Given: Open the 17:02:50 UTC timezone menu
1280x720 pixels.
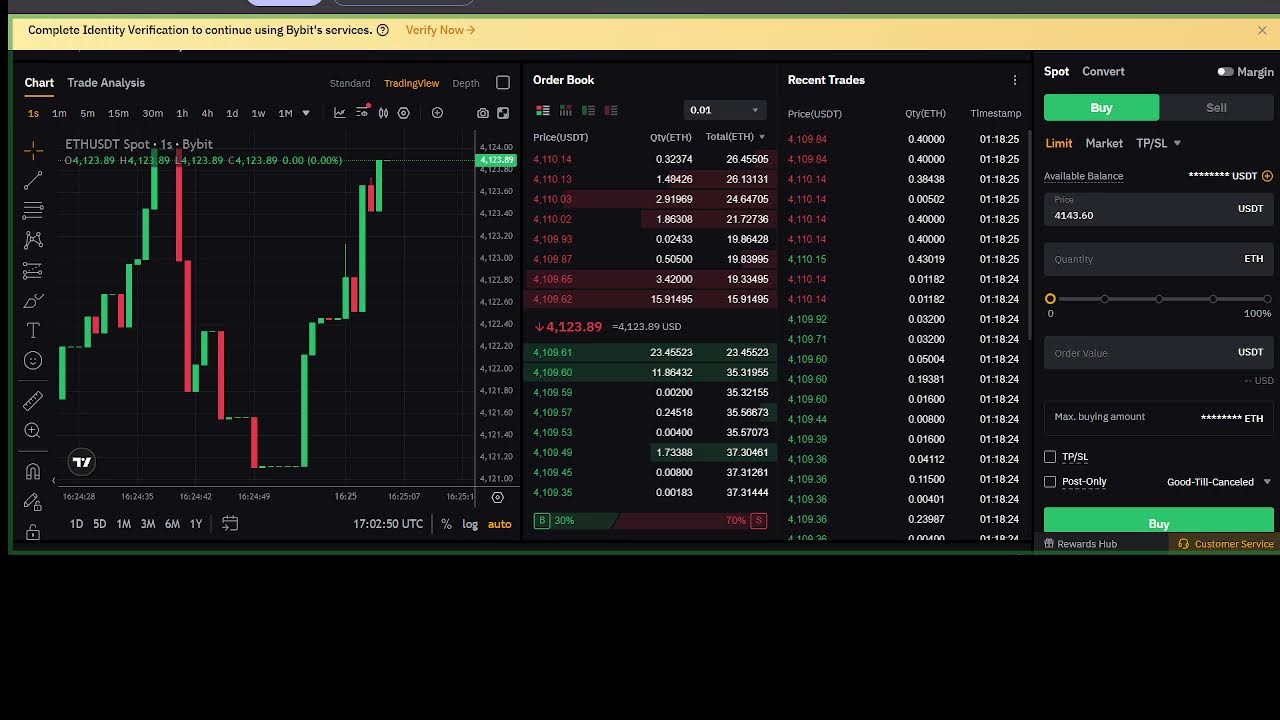Looking at the screenshot, I should pos(388,524).
